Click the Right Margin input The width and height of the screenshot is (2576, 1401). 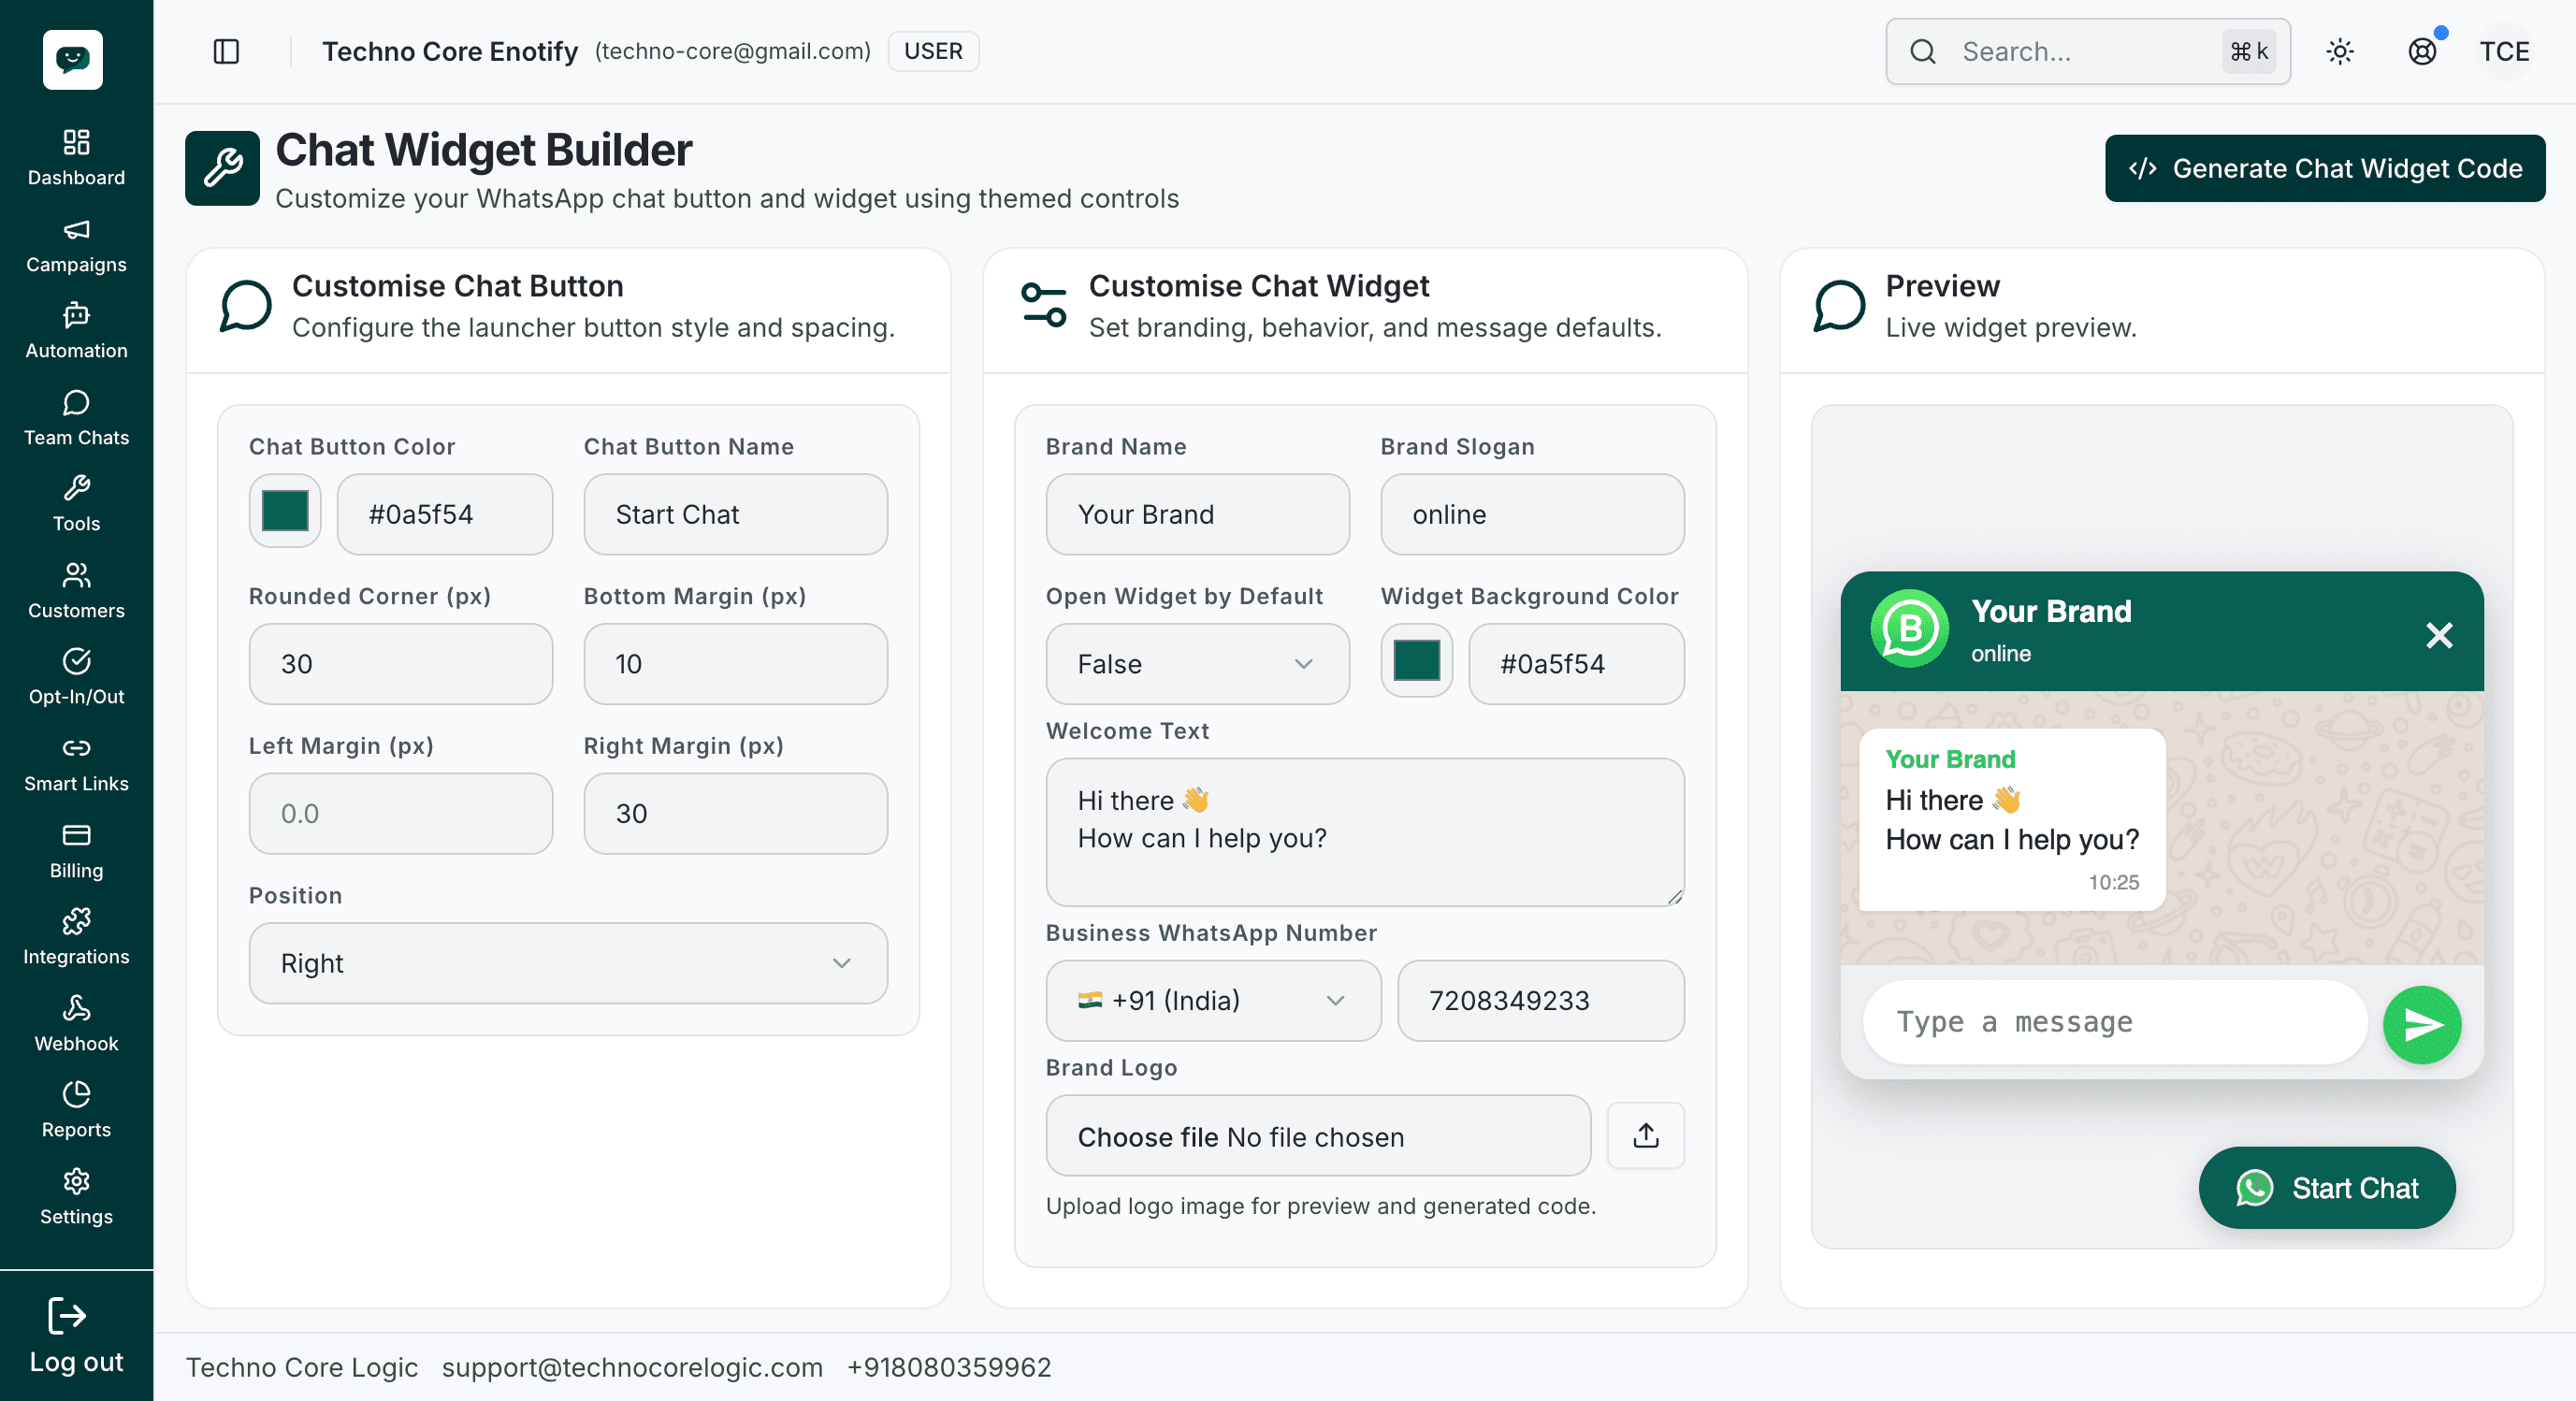(x=735, y=813)
